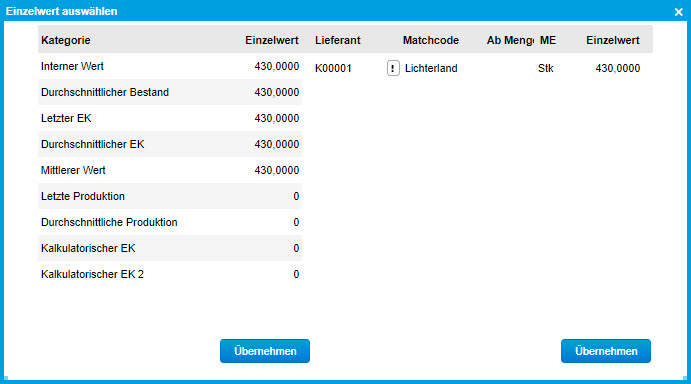Choose Kalkulatorischer EK (without number 2)
Screen dimensions: 691x384
170,248
